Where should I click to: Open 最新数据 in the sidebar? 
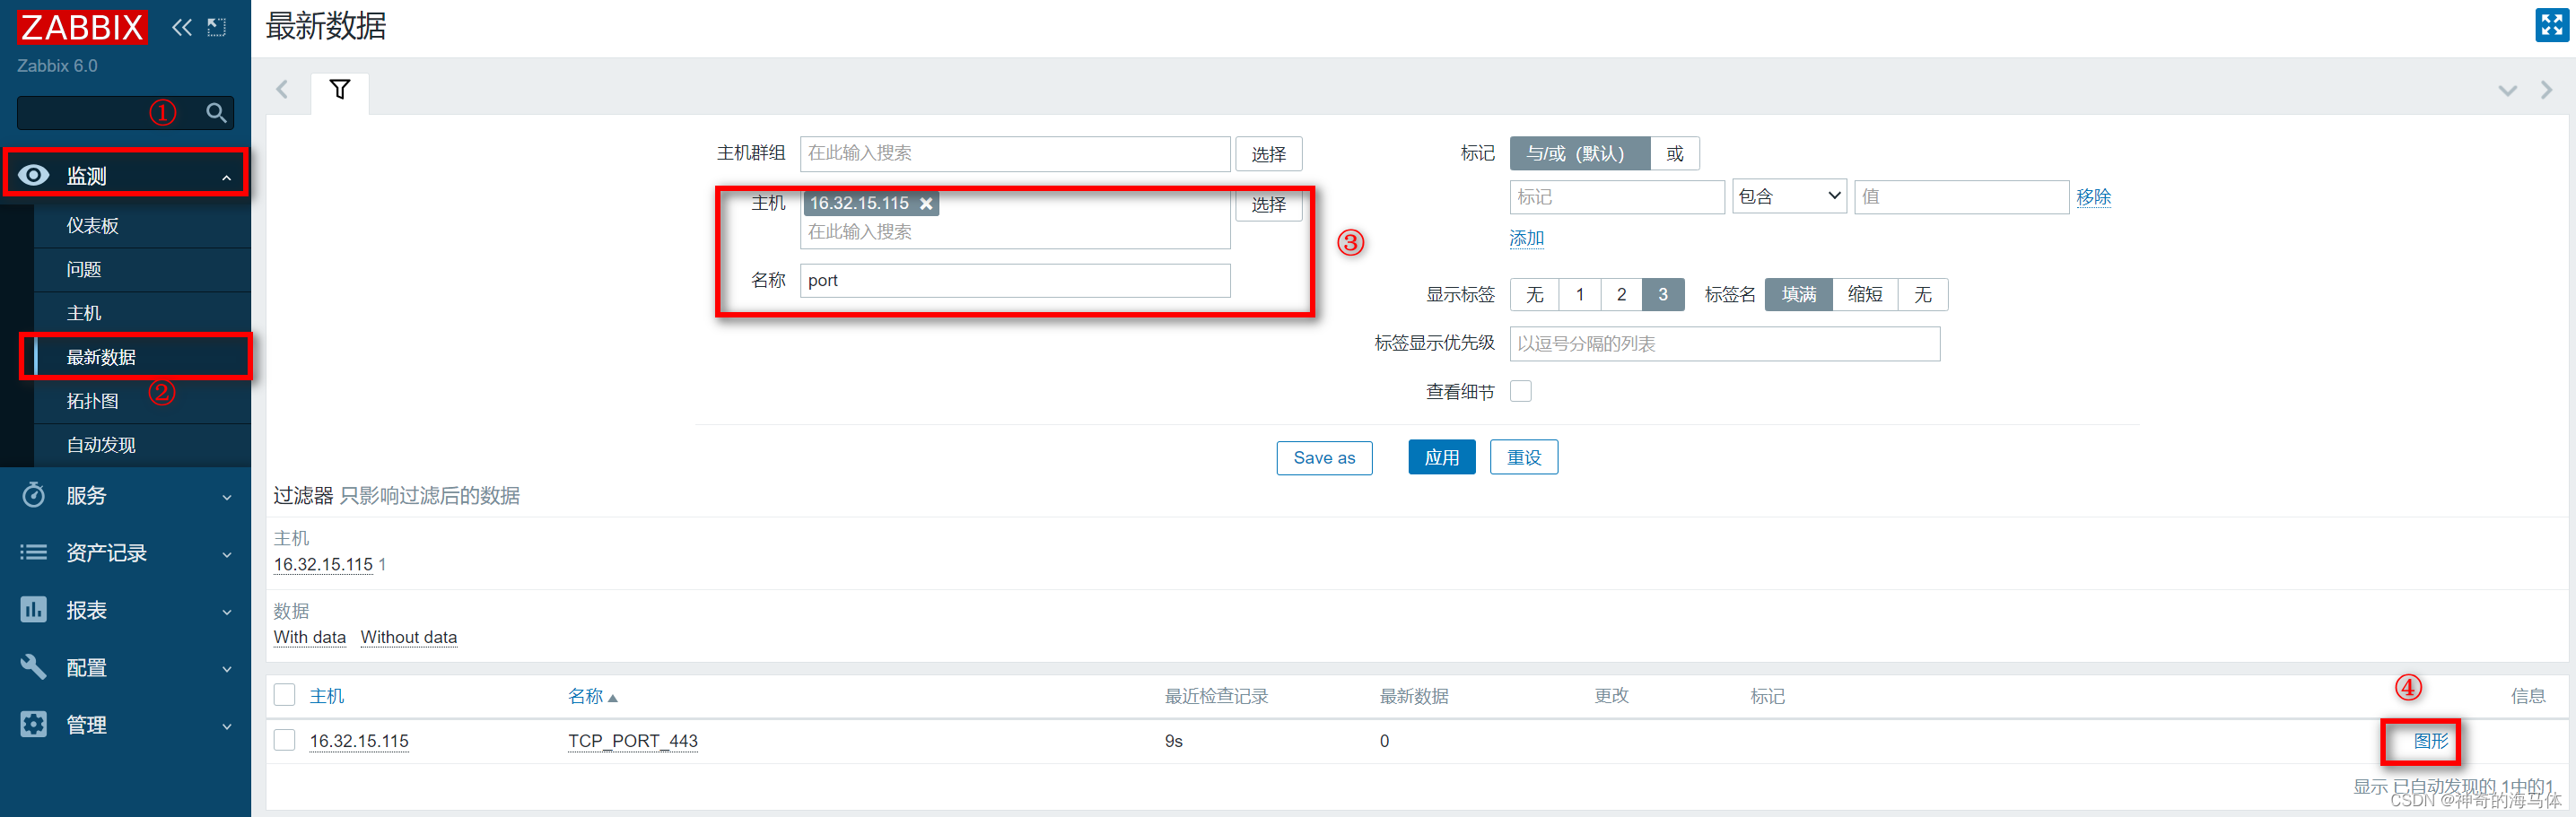coord(101,357)
